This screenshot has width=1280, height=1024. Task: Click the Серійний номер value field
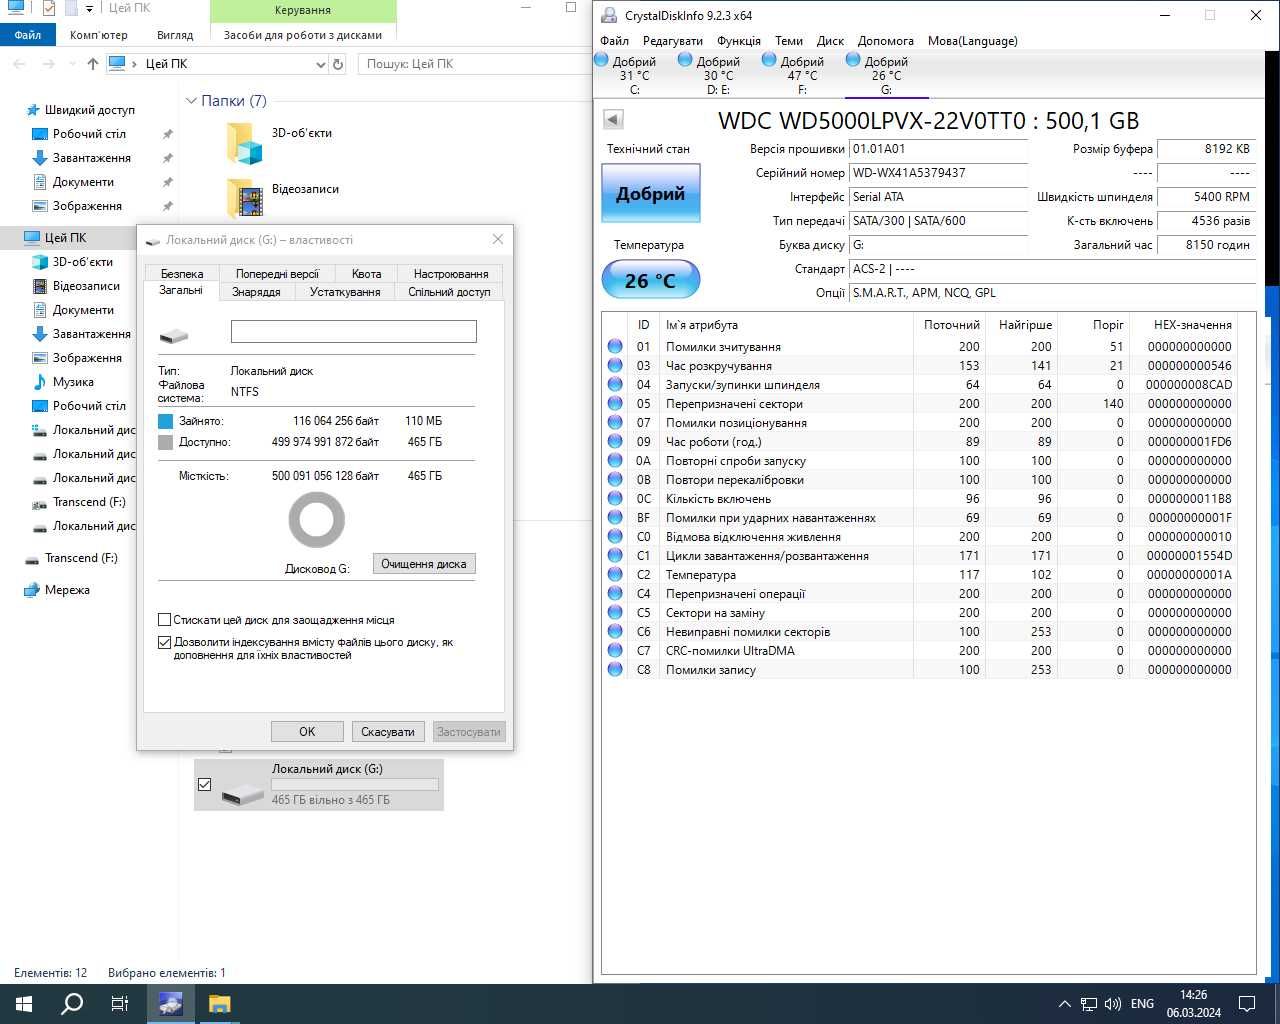tap(938, 173)
